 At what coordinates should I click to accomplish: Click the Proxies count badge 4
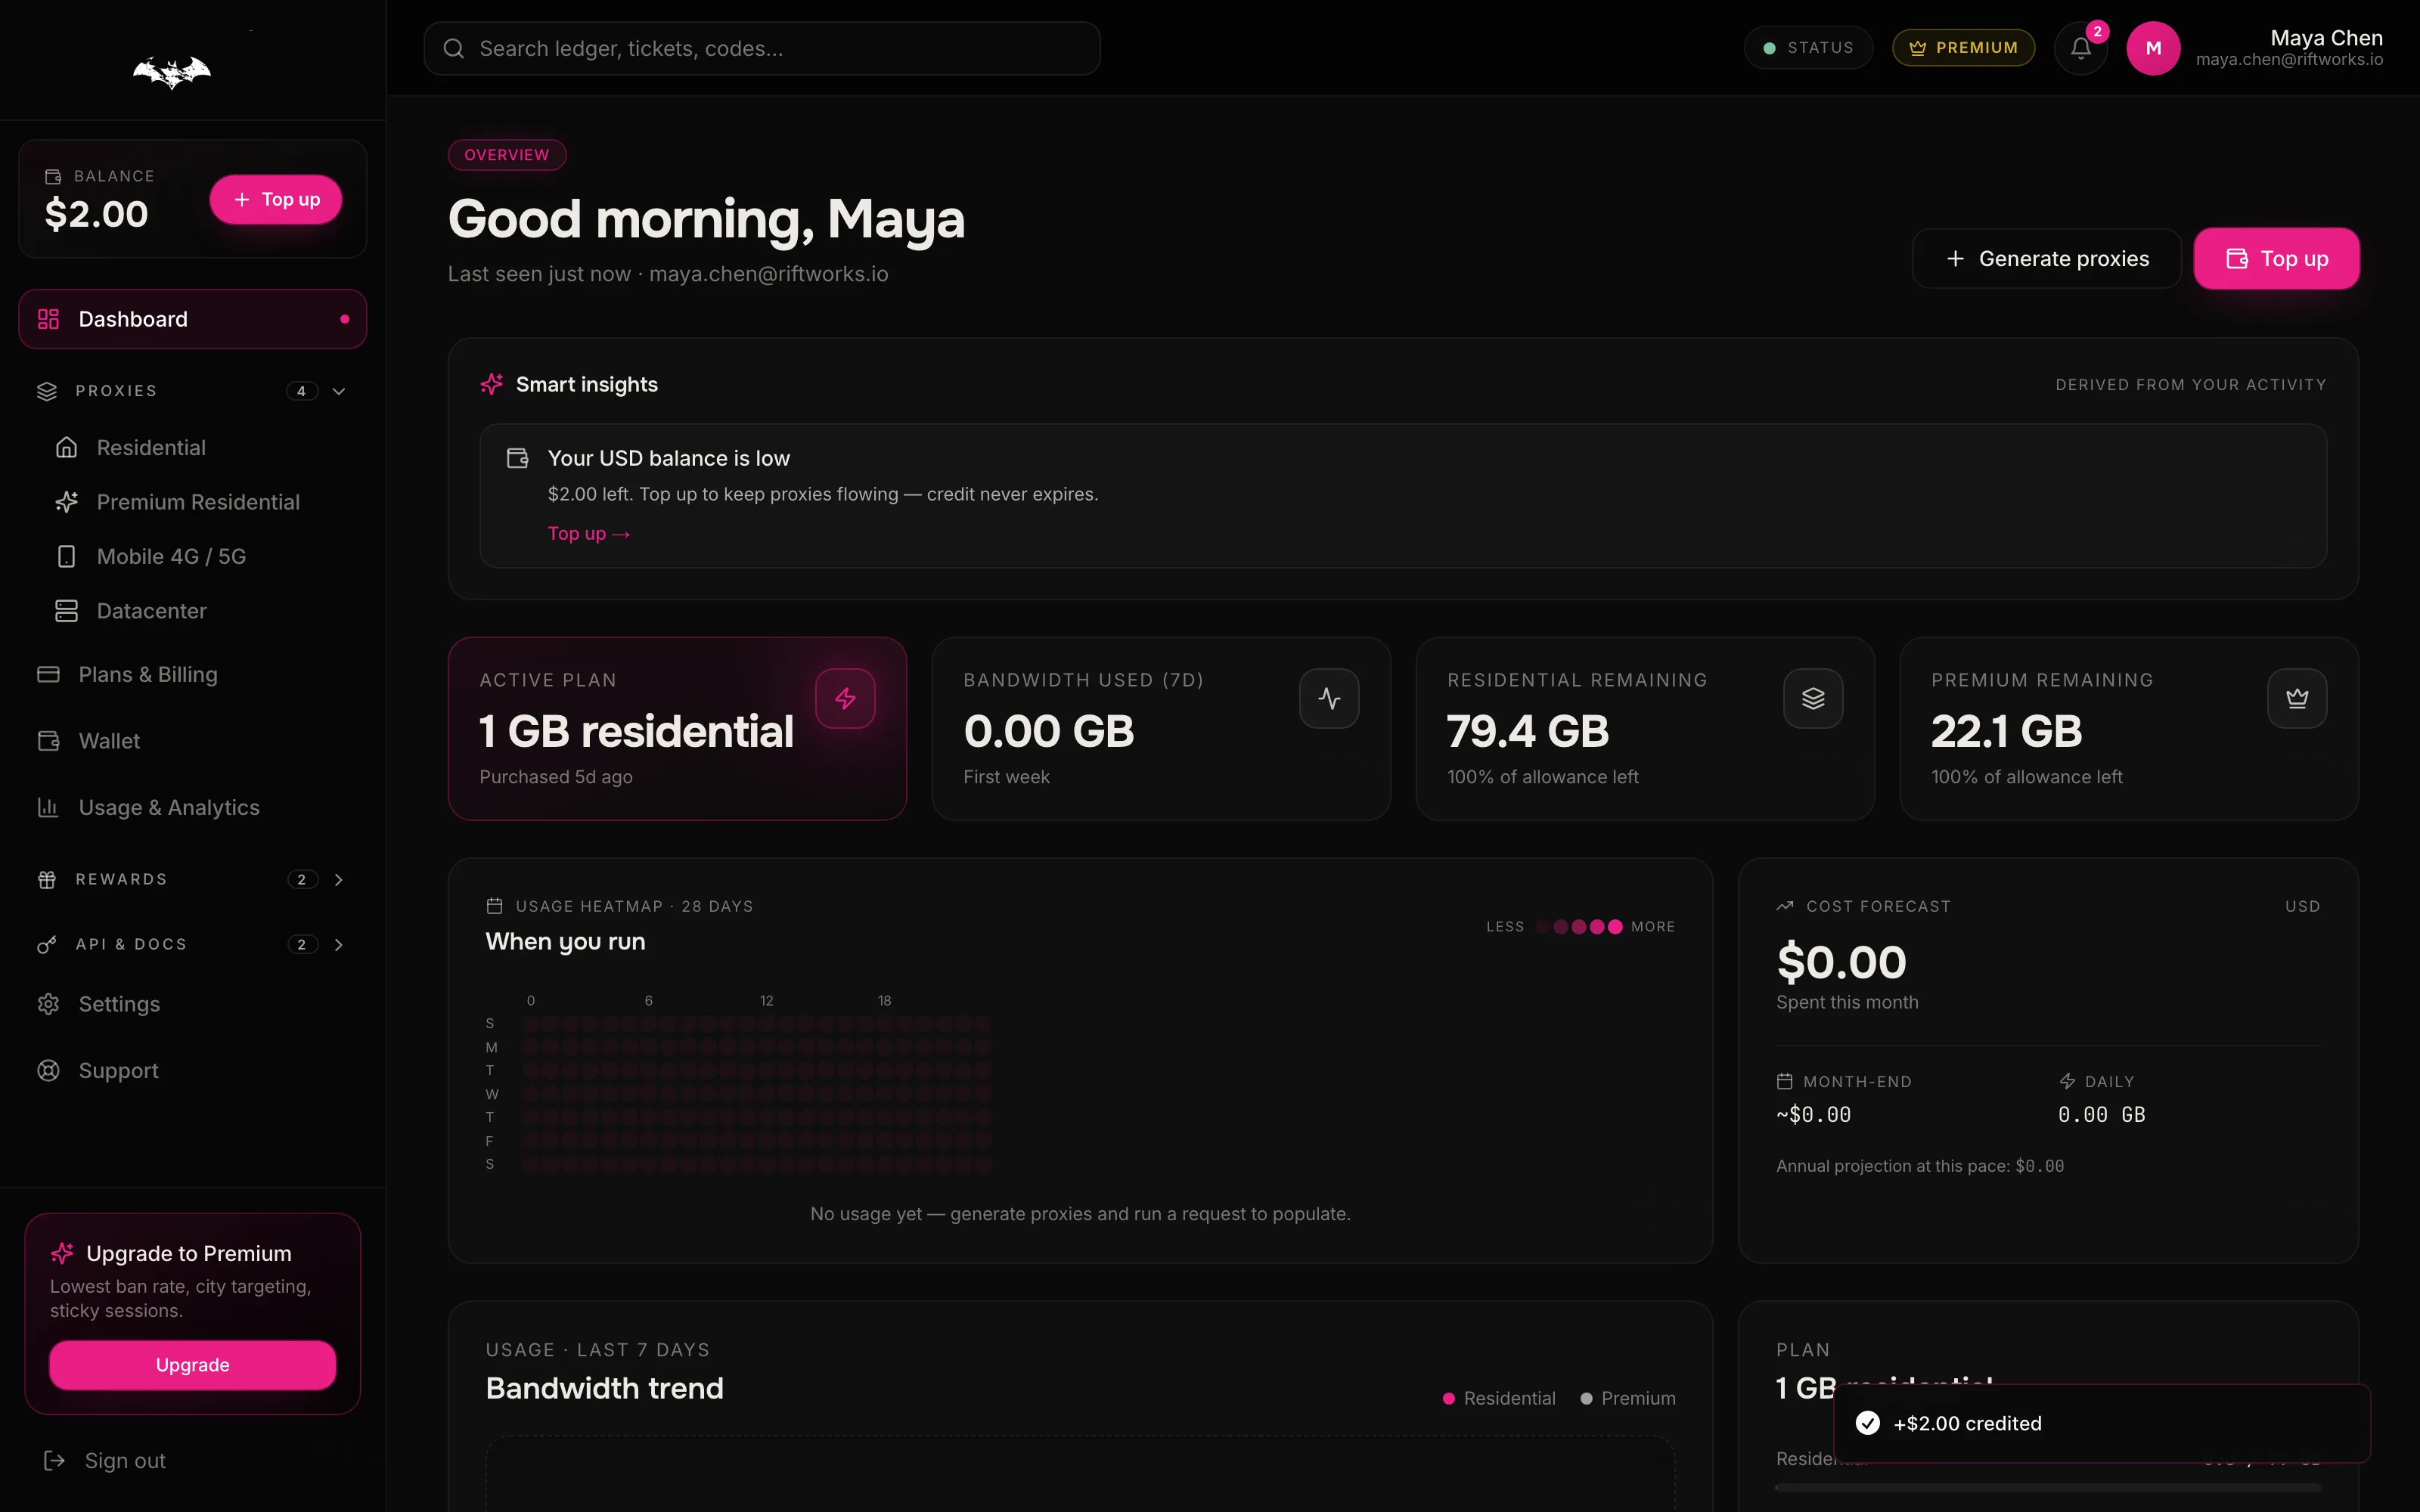point(301,391)
